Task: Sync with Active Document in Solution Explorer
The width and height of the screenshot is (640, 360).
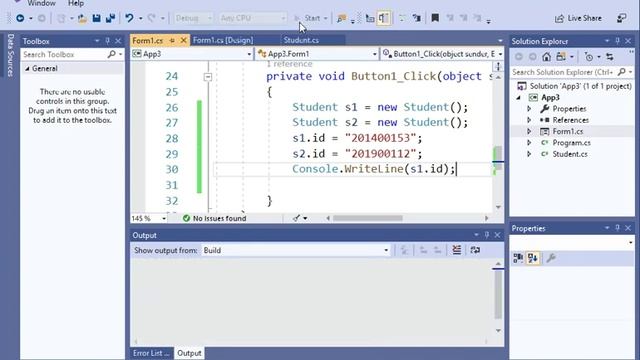Action: (x=610, y=57)
